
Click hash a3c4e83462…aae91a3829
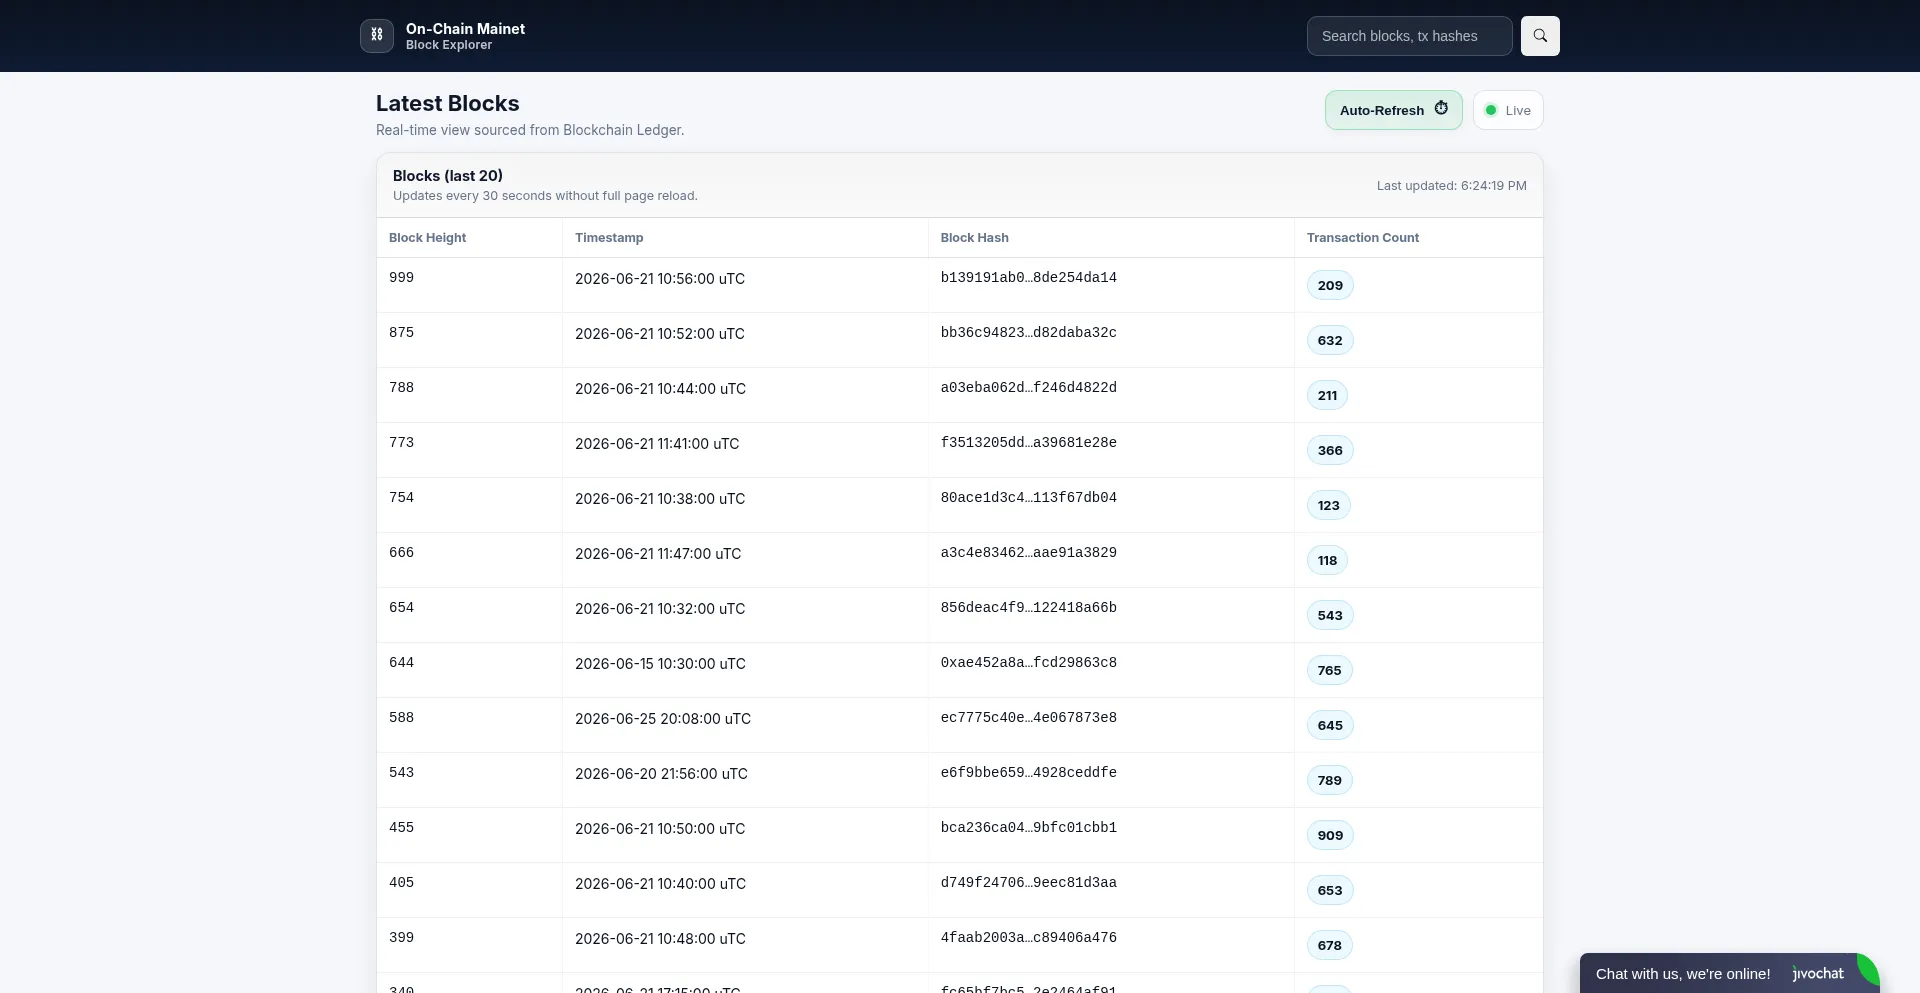click(x=1028, y=553)
